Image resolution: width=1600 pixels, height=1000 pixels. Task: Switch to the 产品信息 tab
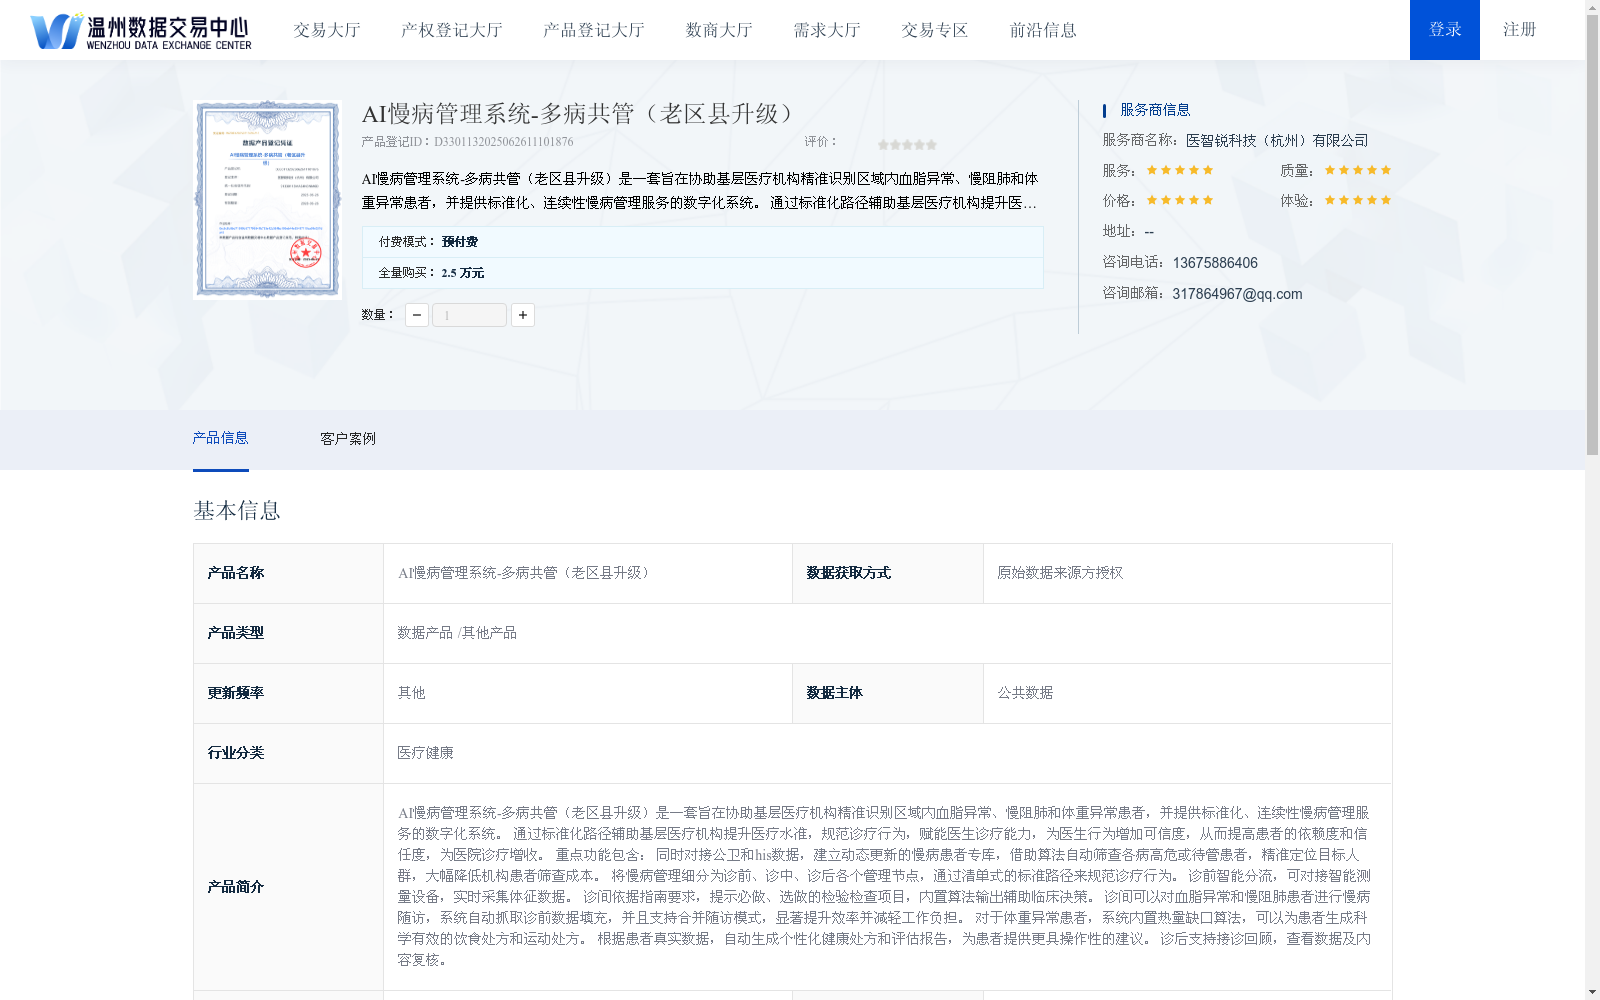pyautogui.click(x=220, y=438)
